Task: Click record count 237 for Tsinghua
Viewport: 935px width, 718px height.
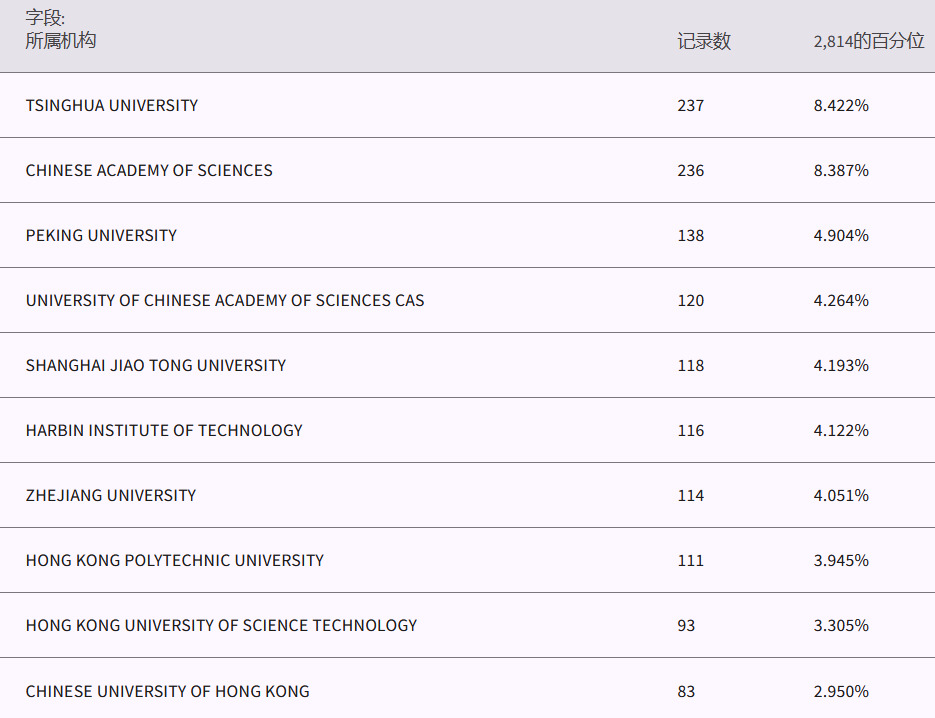Action: pos(690,105)
